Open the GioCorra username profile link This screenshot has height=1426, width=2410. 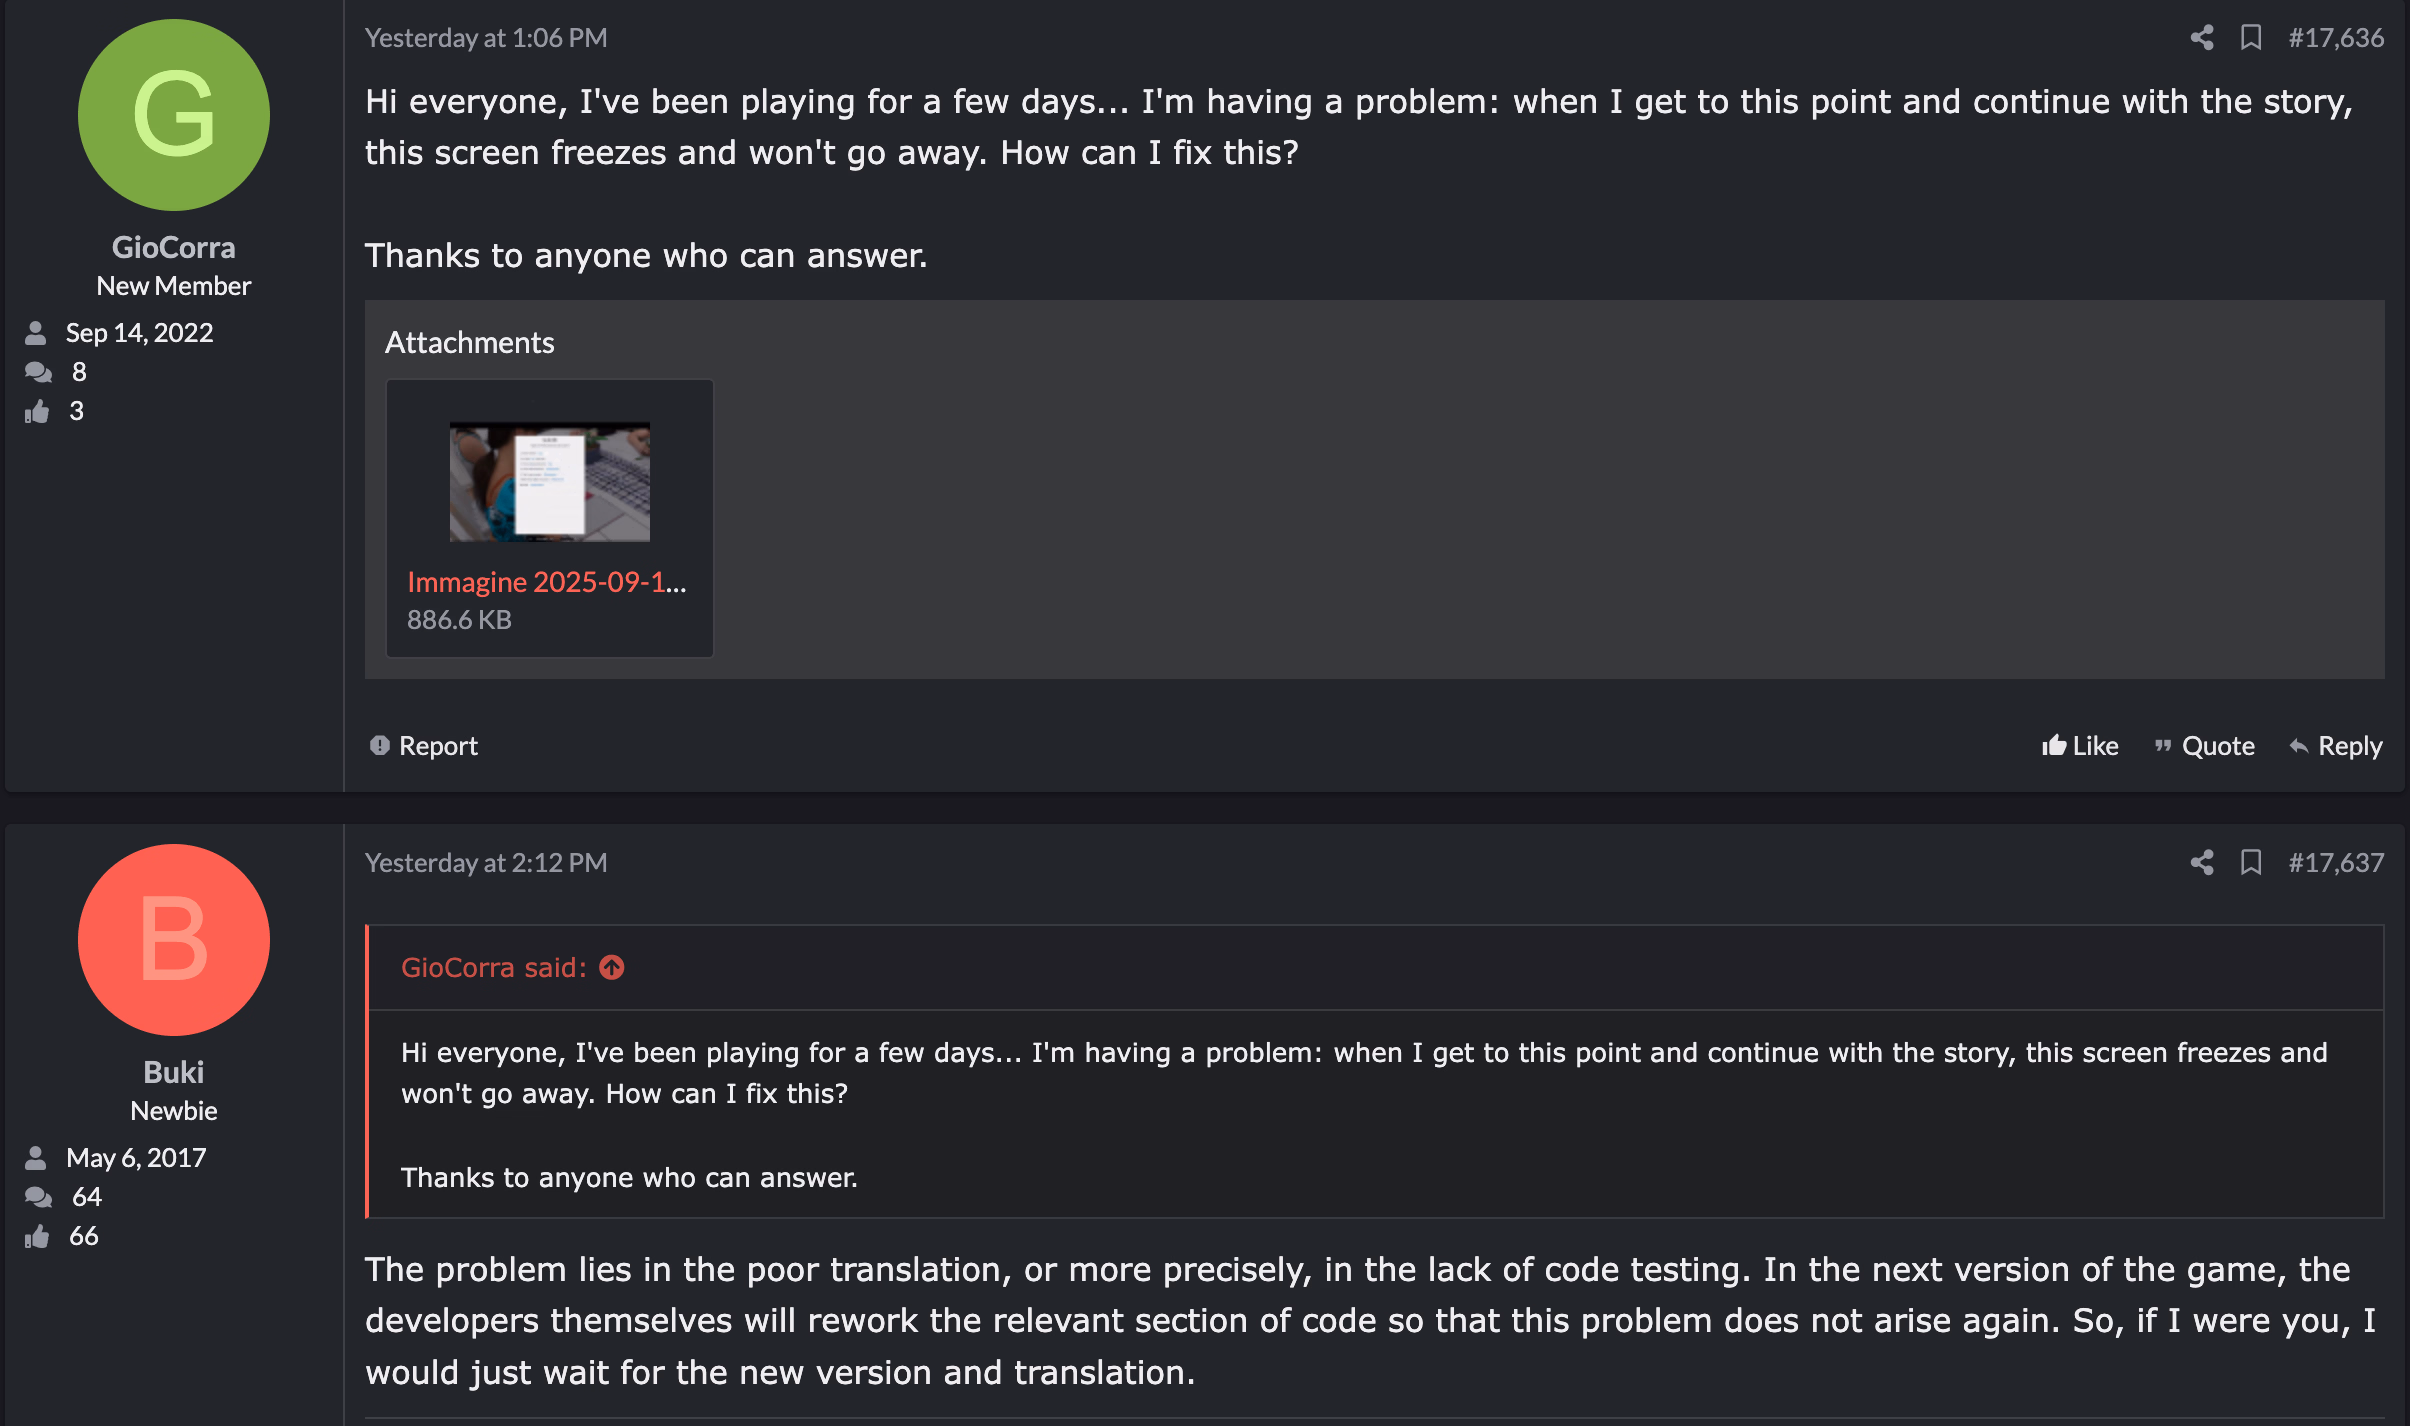(174, 247)
